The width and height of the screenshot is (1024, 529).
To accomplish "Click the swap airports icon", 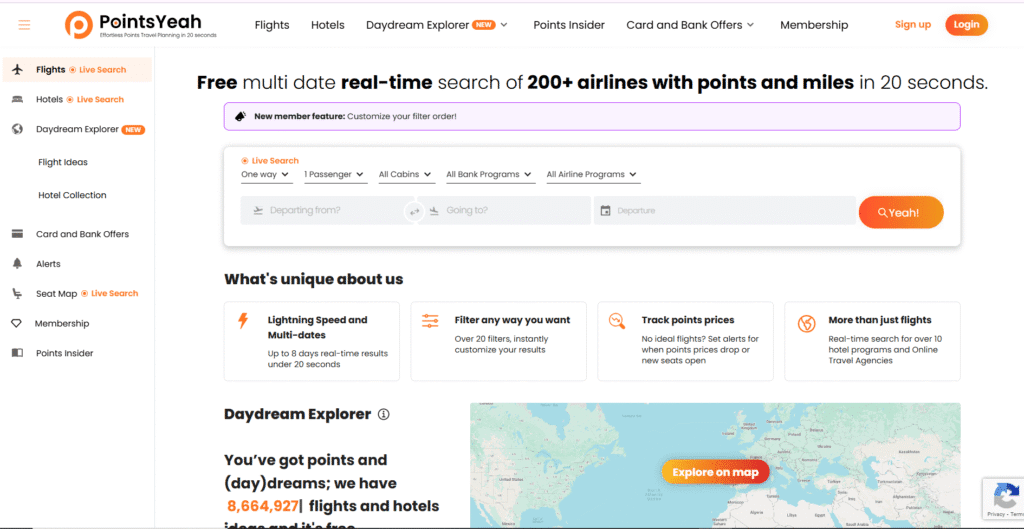I will (x=414, y=211).
